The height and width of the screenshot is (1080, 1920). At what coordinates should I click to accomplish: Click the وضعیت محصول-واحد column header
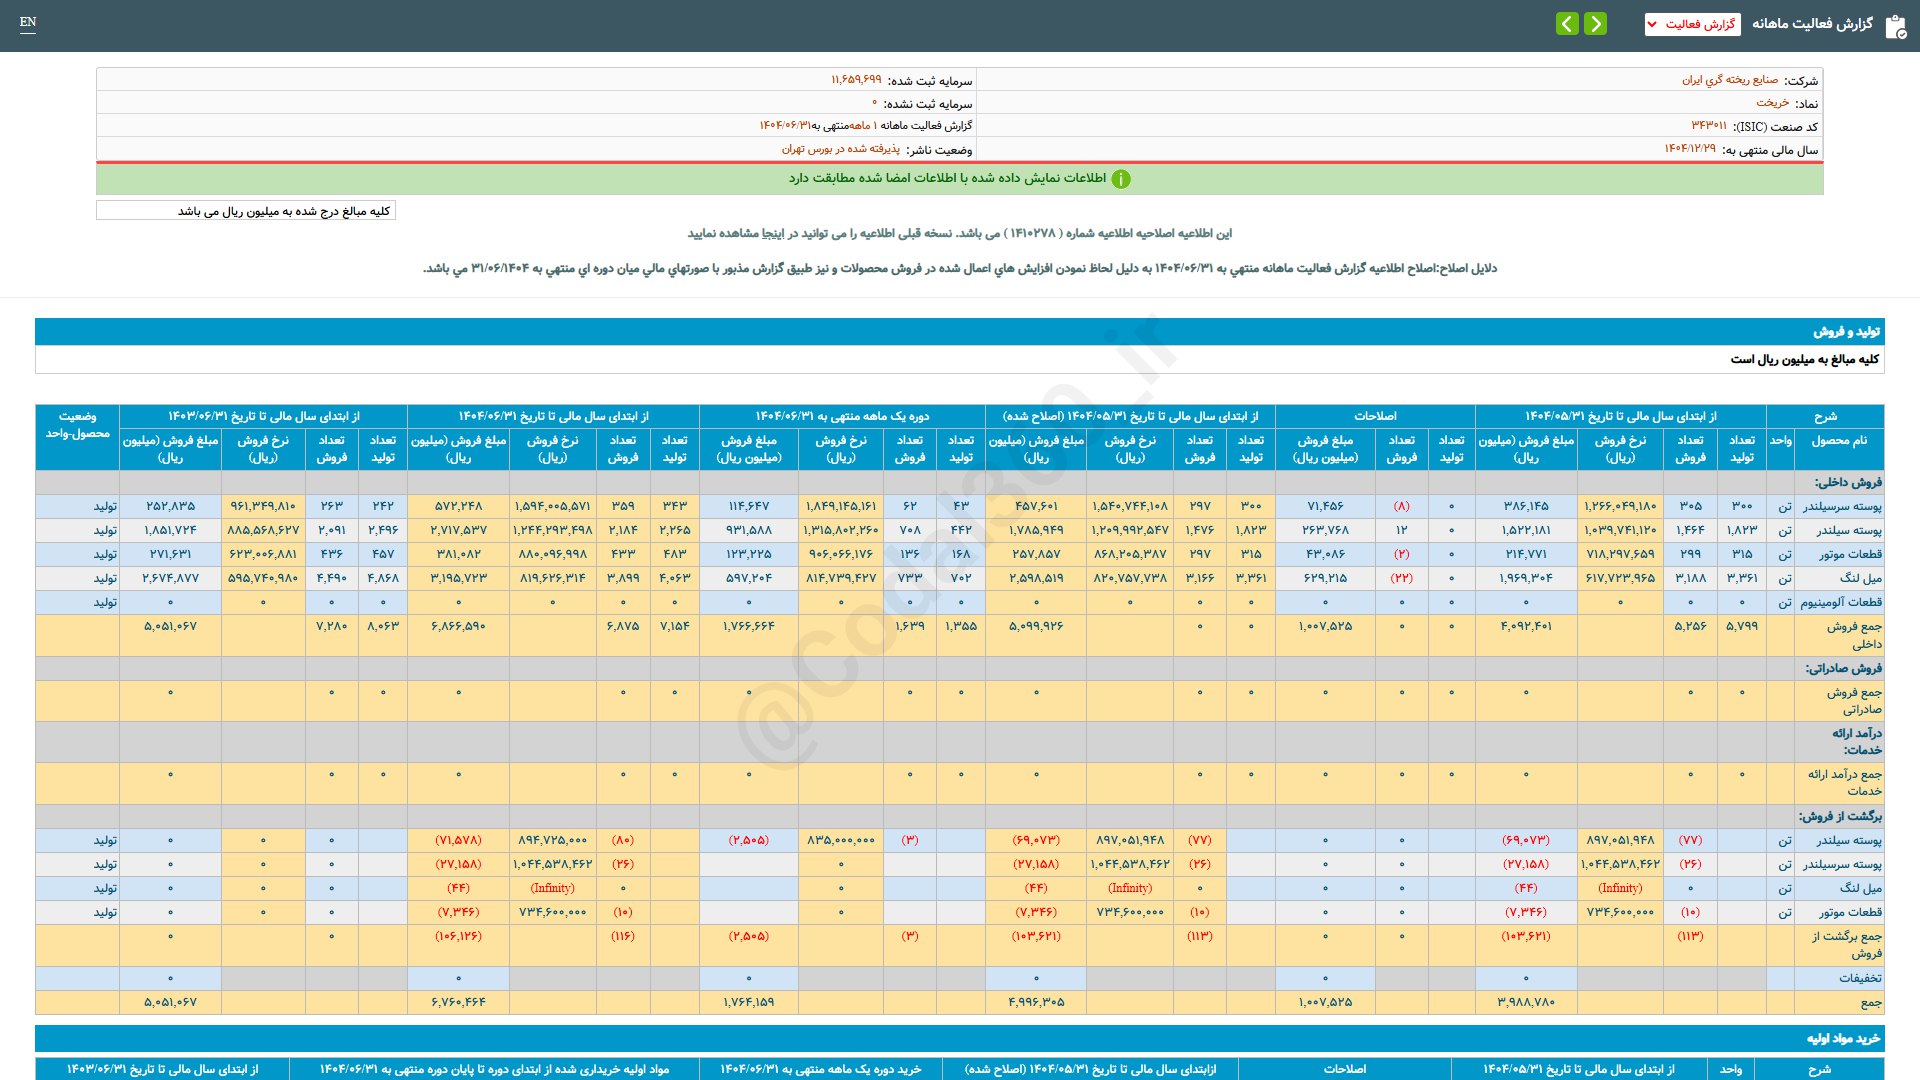tap(77, 425)
